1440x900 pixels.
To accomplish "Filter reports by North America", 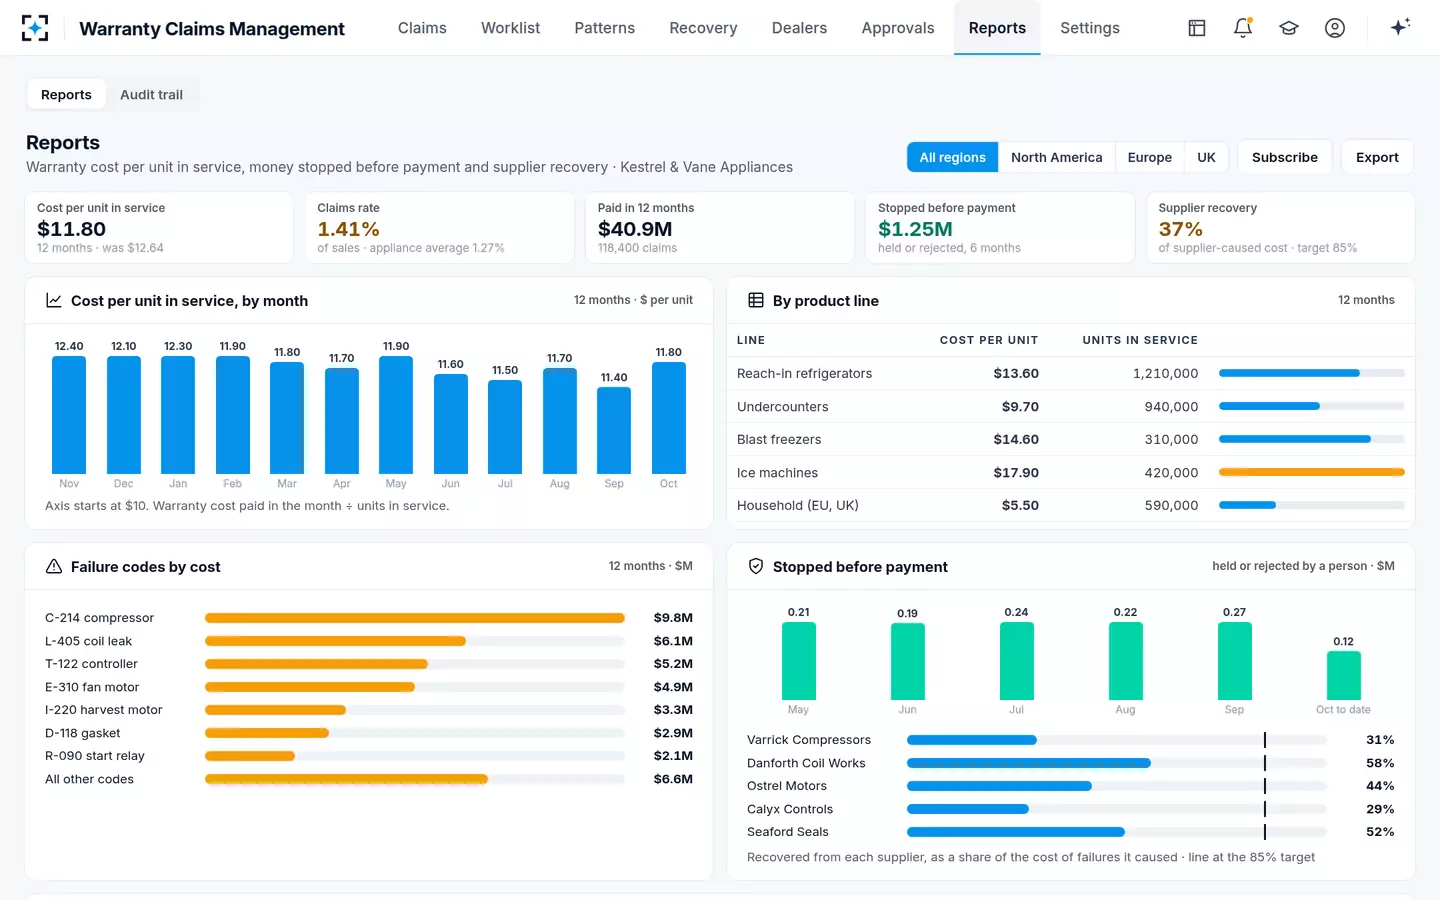I will 1056,157.
